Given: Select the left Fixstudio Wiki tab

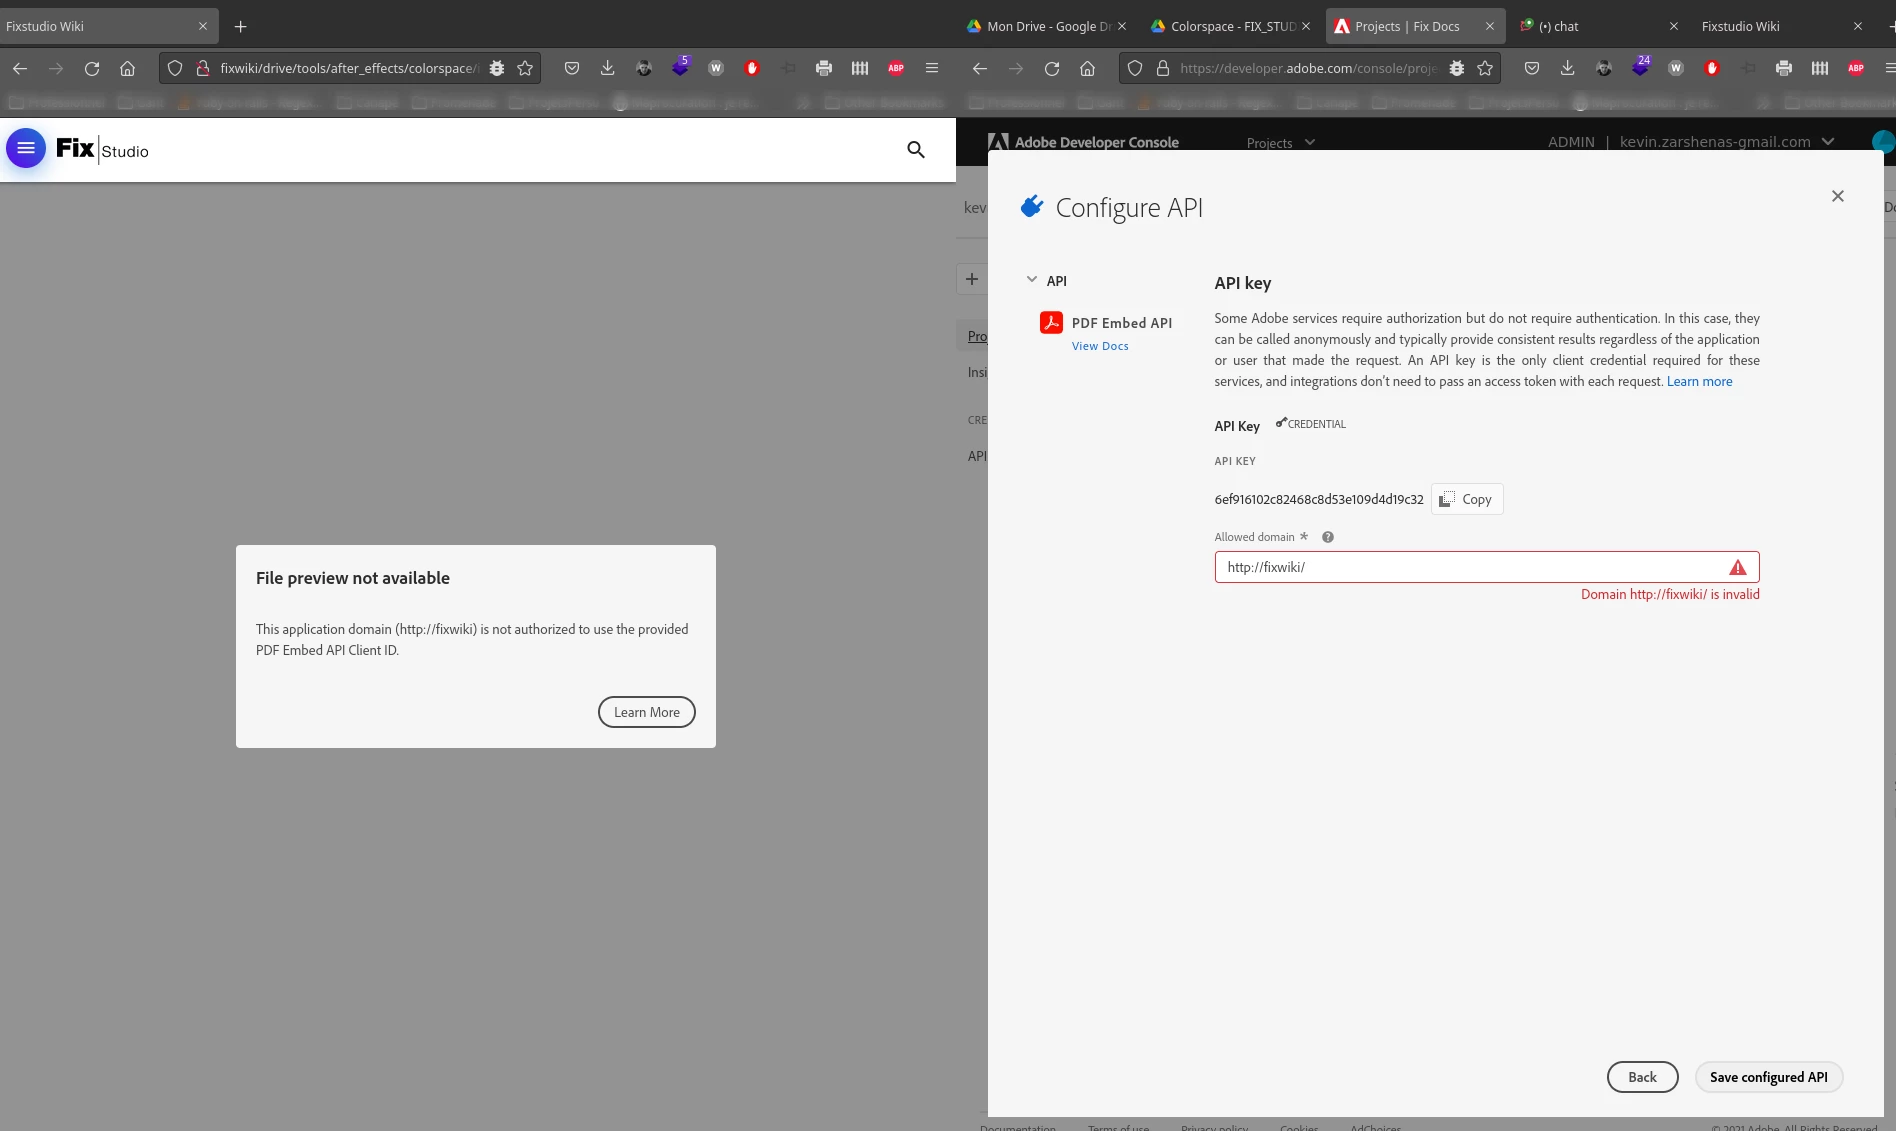Looking at the screenshot, I should click(108, 26).
